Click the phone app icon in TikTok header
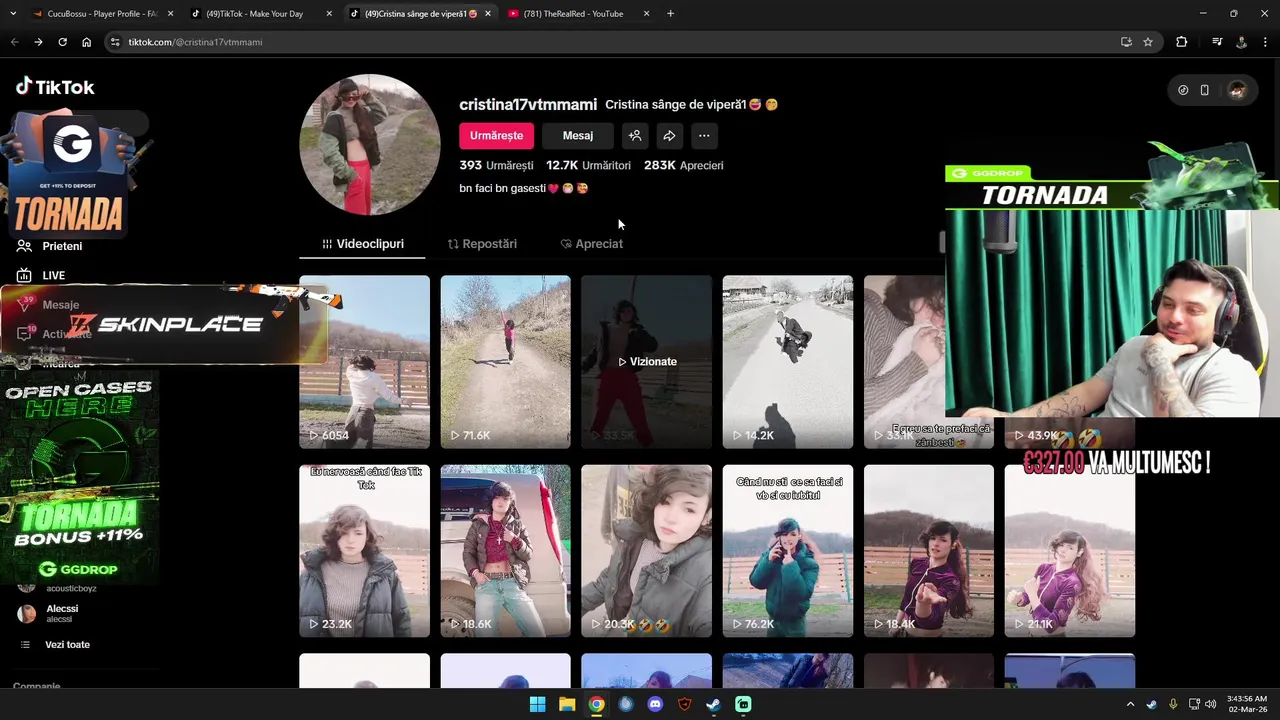 1205,90
